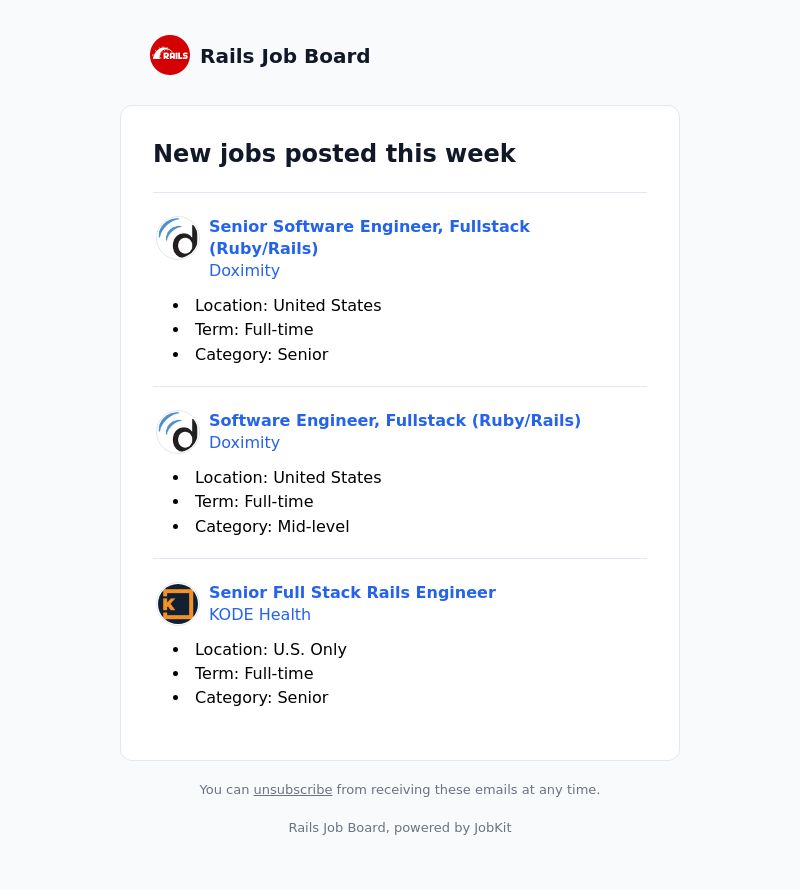
Task: Click the Doximity logo beside Senior Software Engineer job
Action: (178, 238)
